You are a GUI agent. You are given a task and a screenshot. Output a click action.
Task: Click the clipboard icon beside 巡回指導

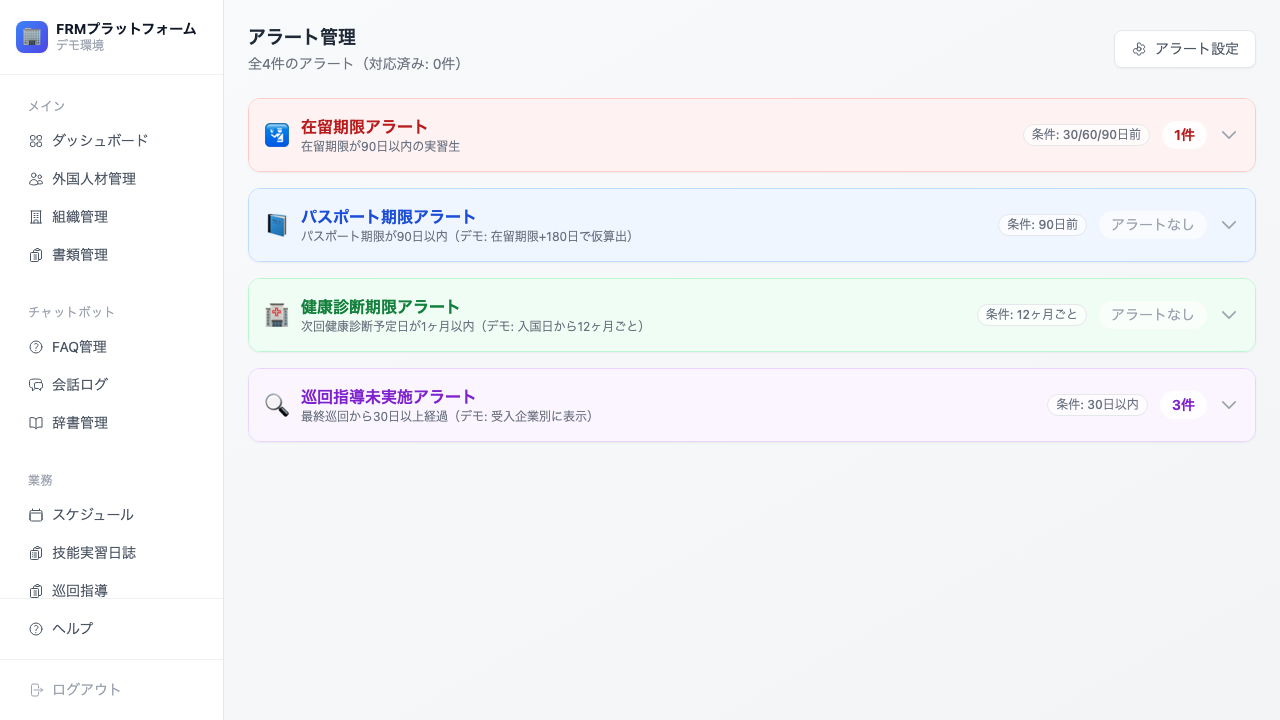36,591
